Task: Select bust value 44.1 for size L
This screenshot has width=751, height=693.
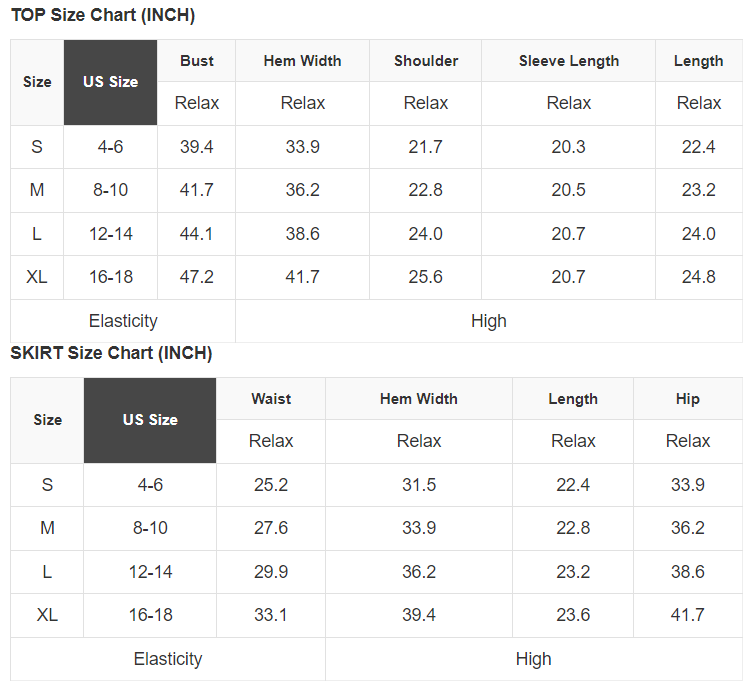Action: [197, 234]
